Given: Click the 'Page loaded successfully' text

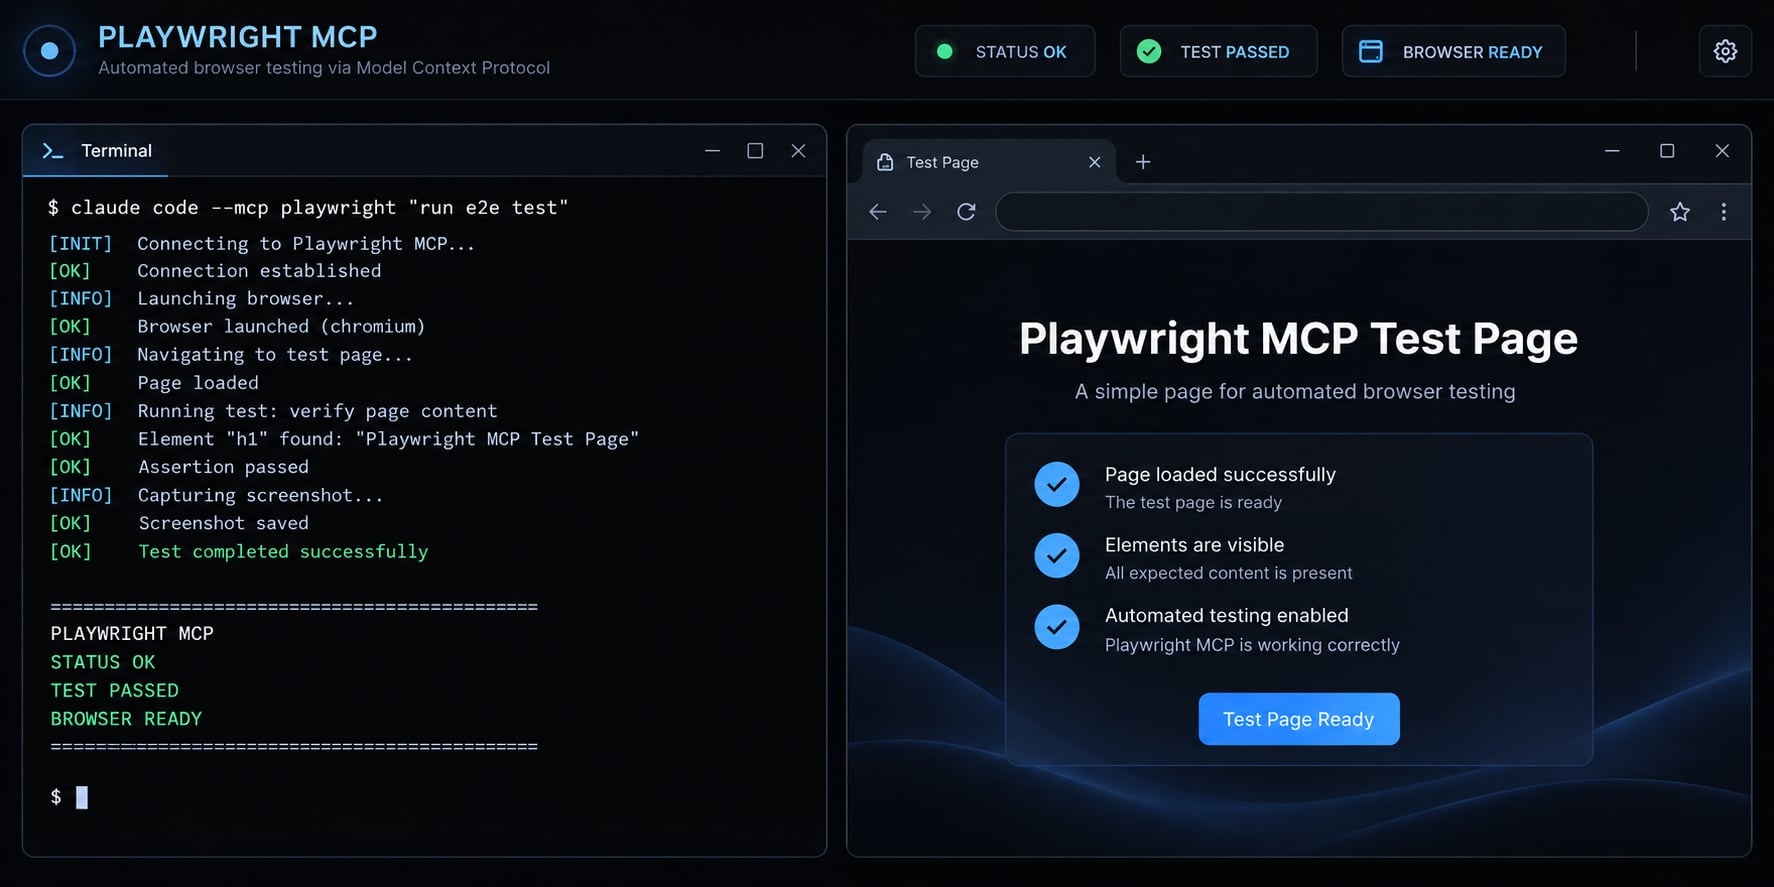Looking at the screenshot, I should tap(1220, 475).
